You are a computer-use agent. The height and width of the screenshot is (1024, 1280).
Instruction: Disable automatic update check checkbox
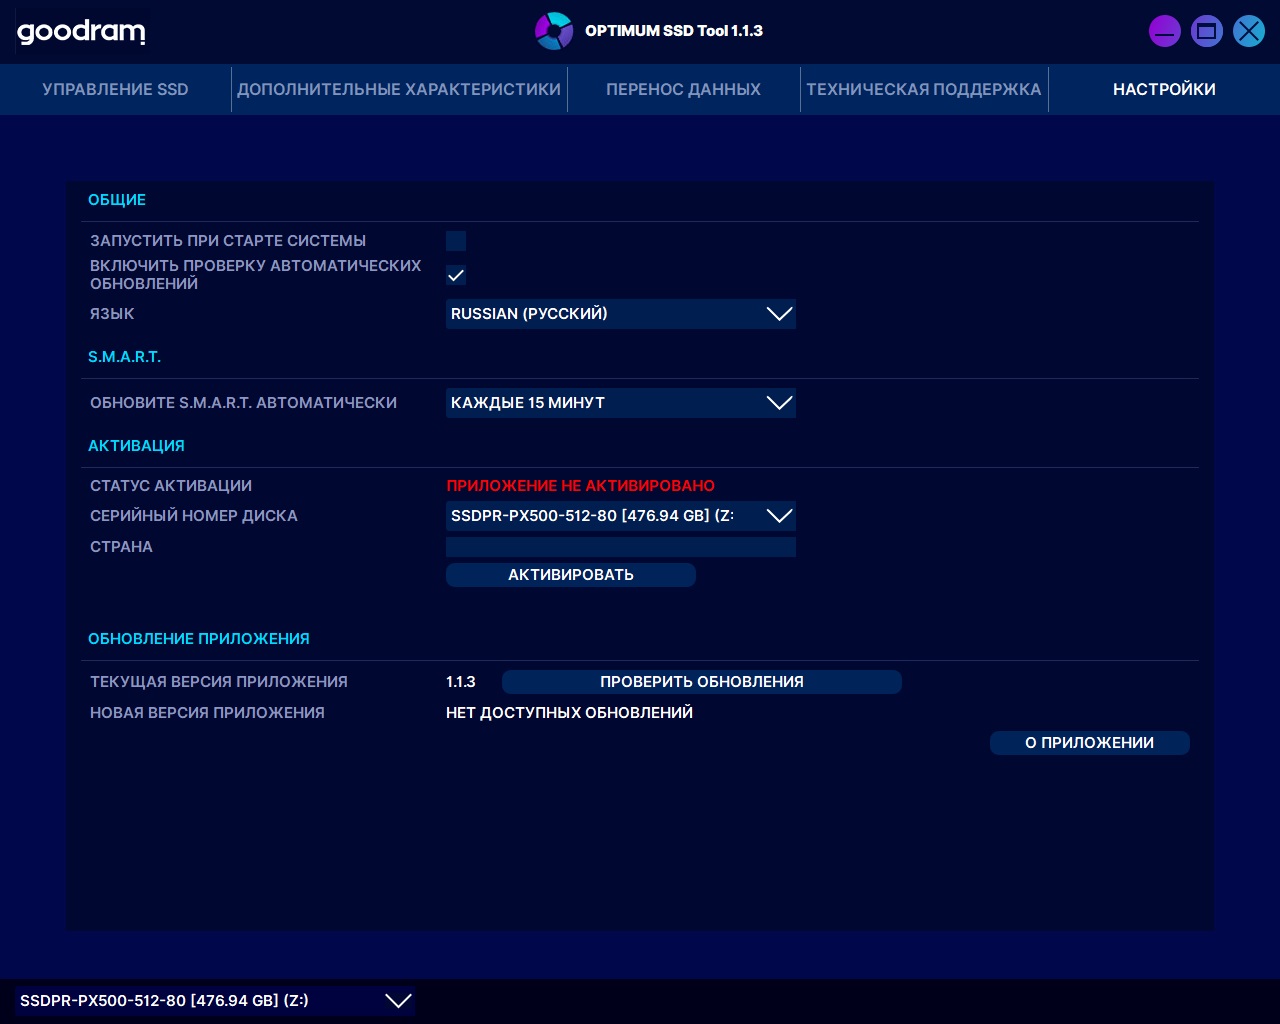click(x=456, y=275)
